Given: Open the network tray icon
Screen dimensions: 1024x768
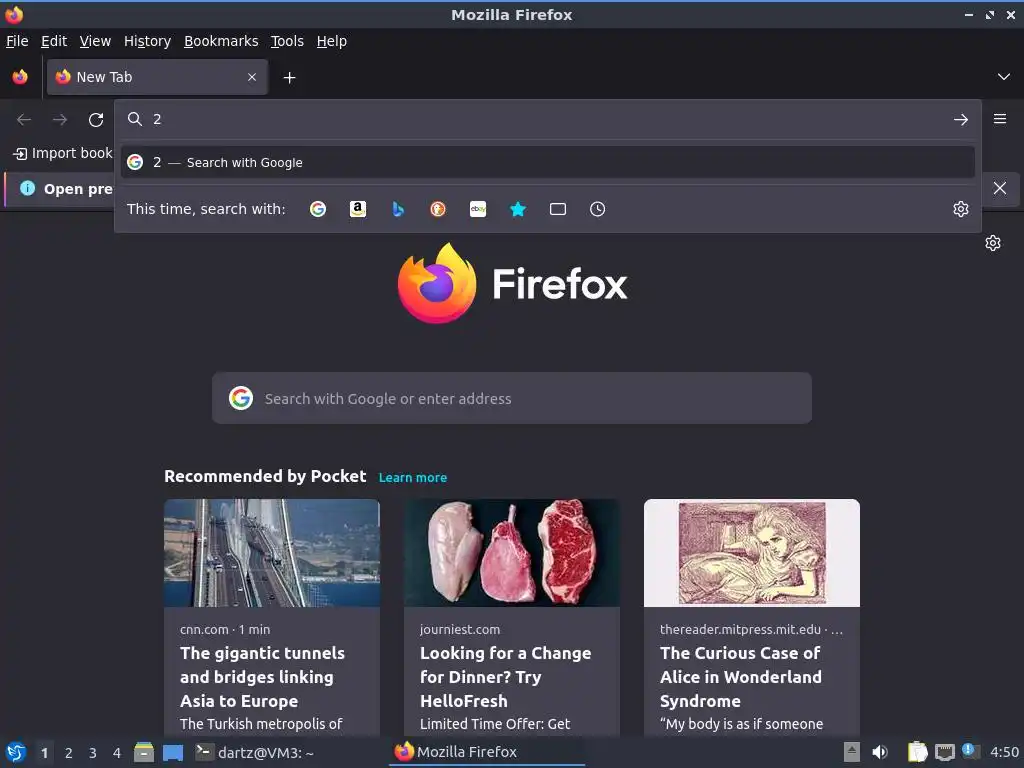Looking at the screenshot, I should [944, 752].
